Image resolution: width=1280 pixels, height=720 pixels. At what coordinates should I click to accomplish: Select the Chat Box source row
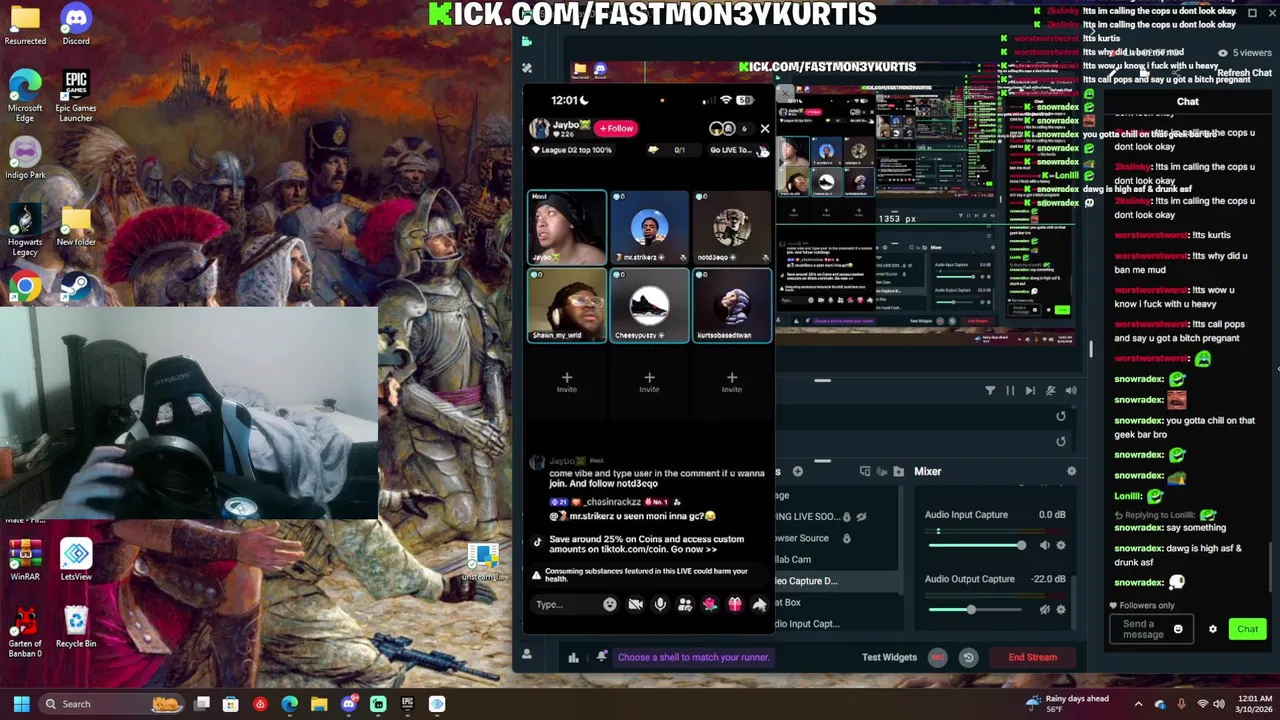tap(838, 602)
